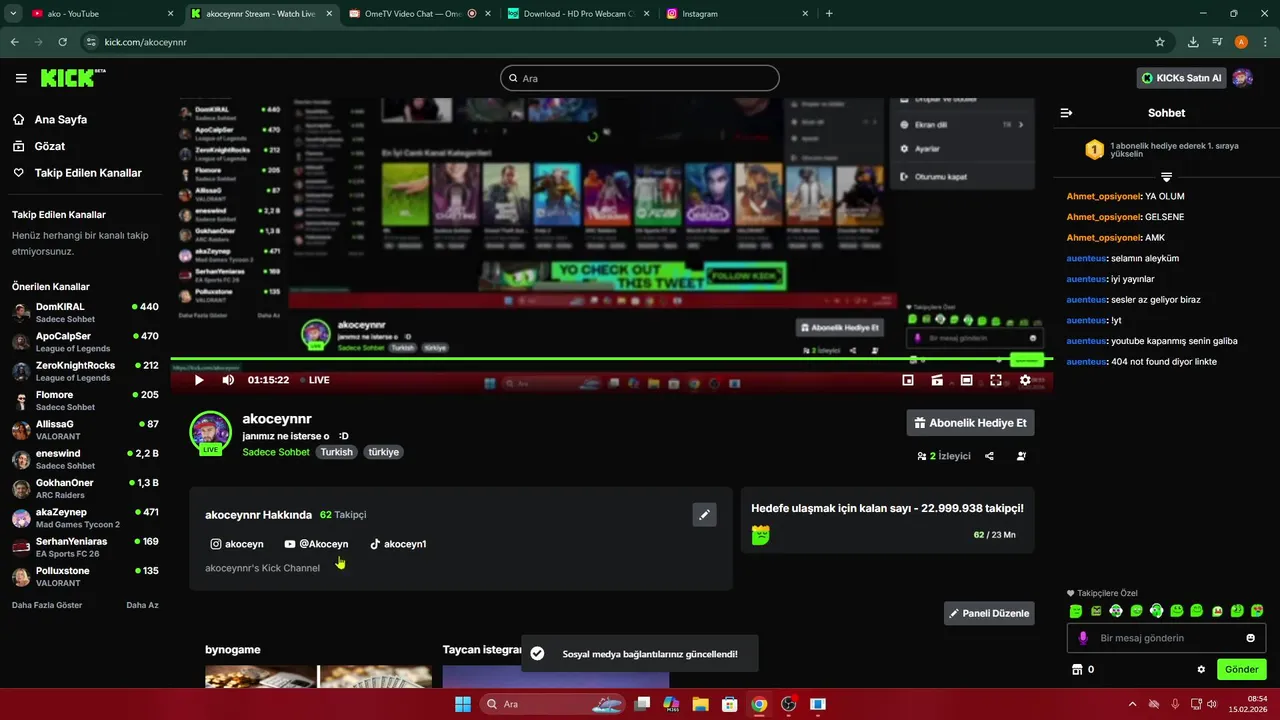
Task: Select the first green Kick emote
Action: [x=1076, y=611]
